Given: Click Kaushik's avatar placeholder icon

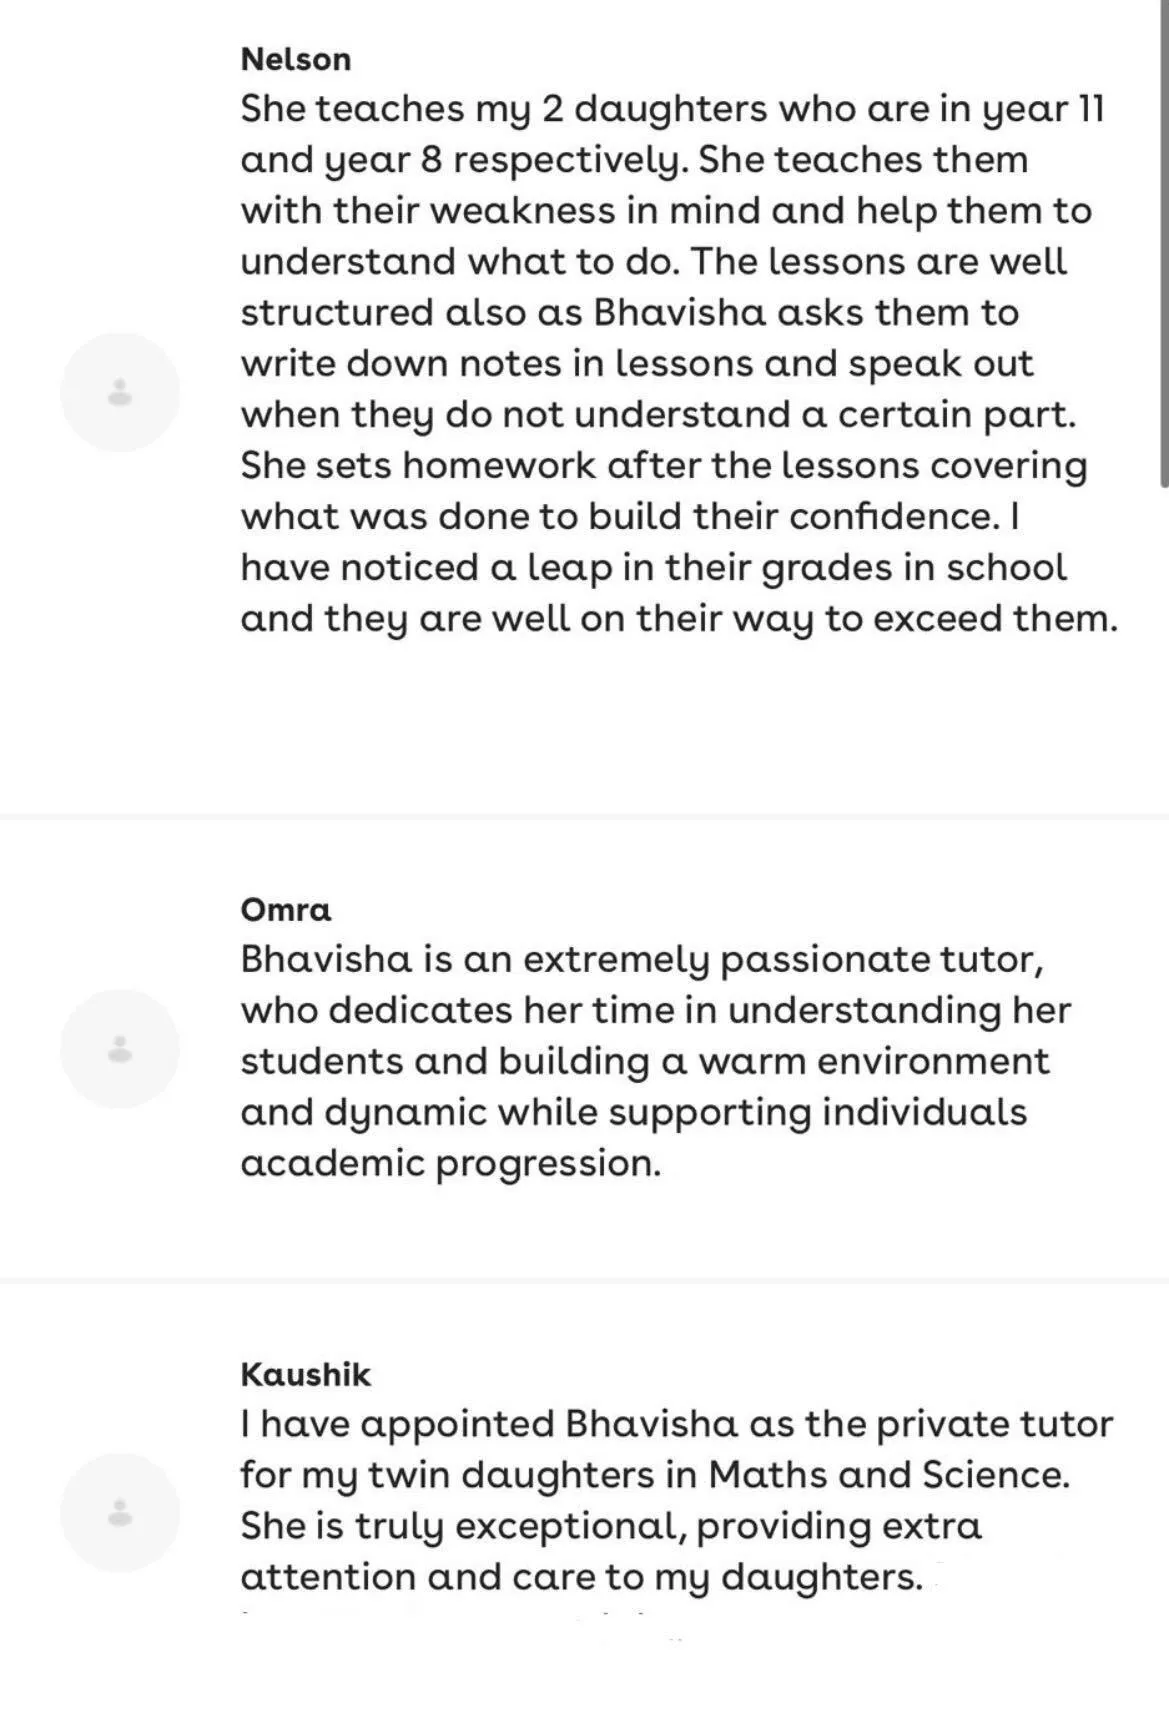Looking at the screenshot, I should pos(120,1513).
